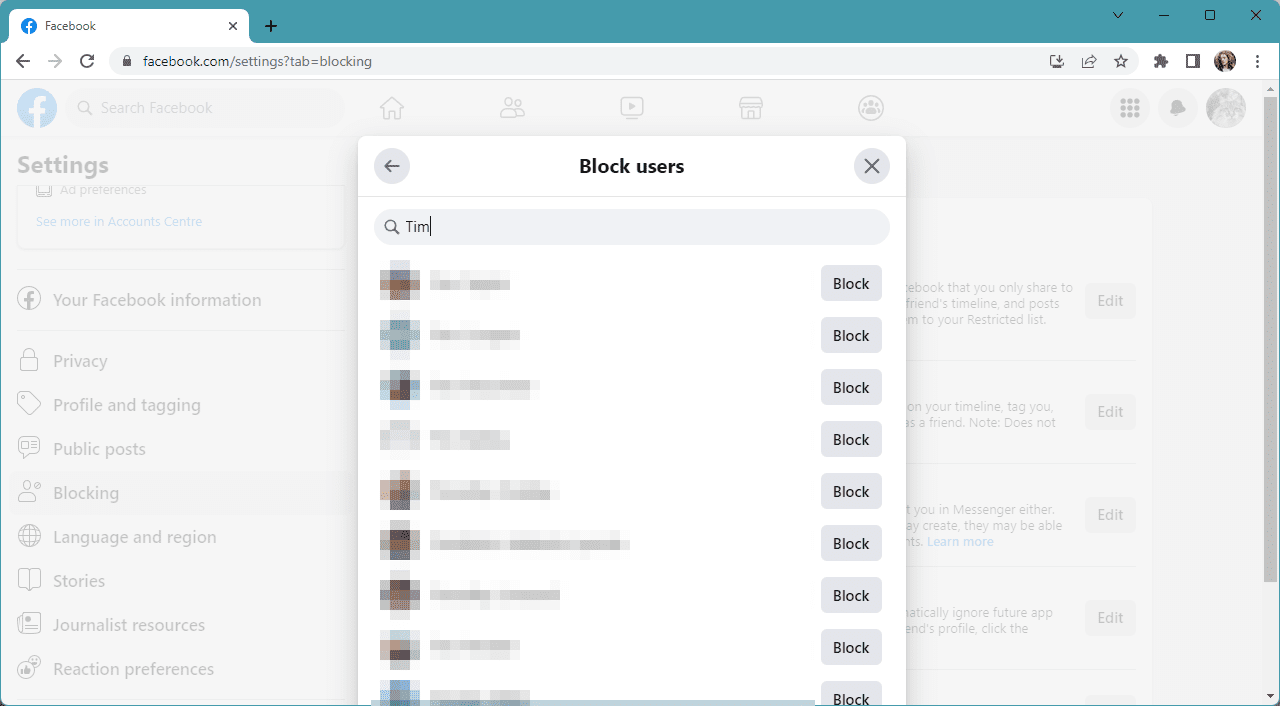Screen dimensions: 1280x706
Task: Click the back arrow in Block users dialog
Action: (x=392, y=166)
